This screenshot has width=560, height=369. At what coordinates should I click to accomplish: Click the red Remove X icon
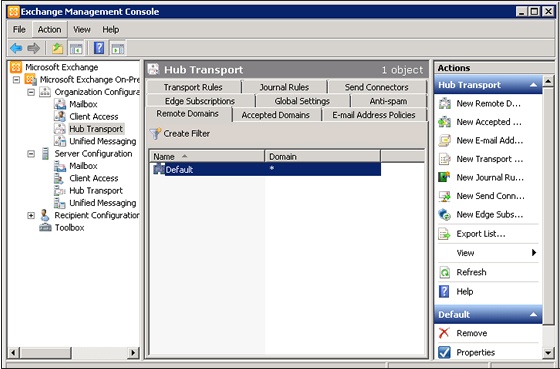444,333
